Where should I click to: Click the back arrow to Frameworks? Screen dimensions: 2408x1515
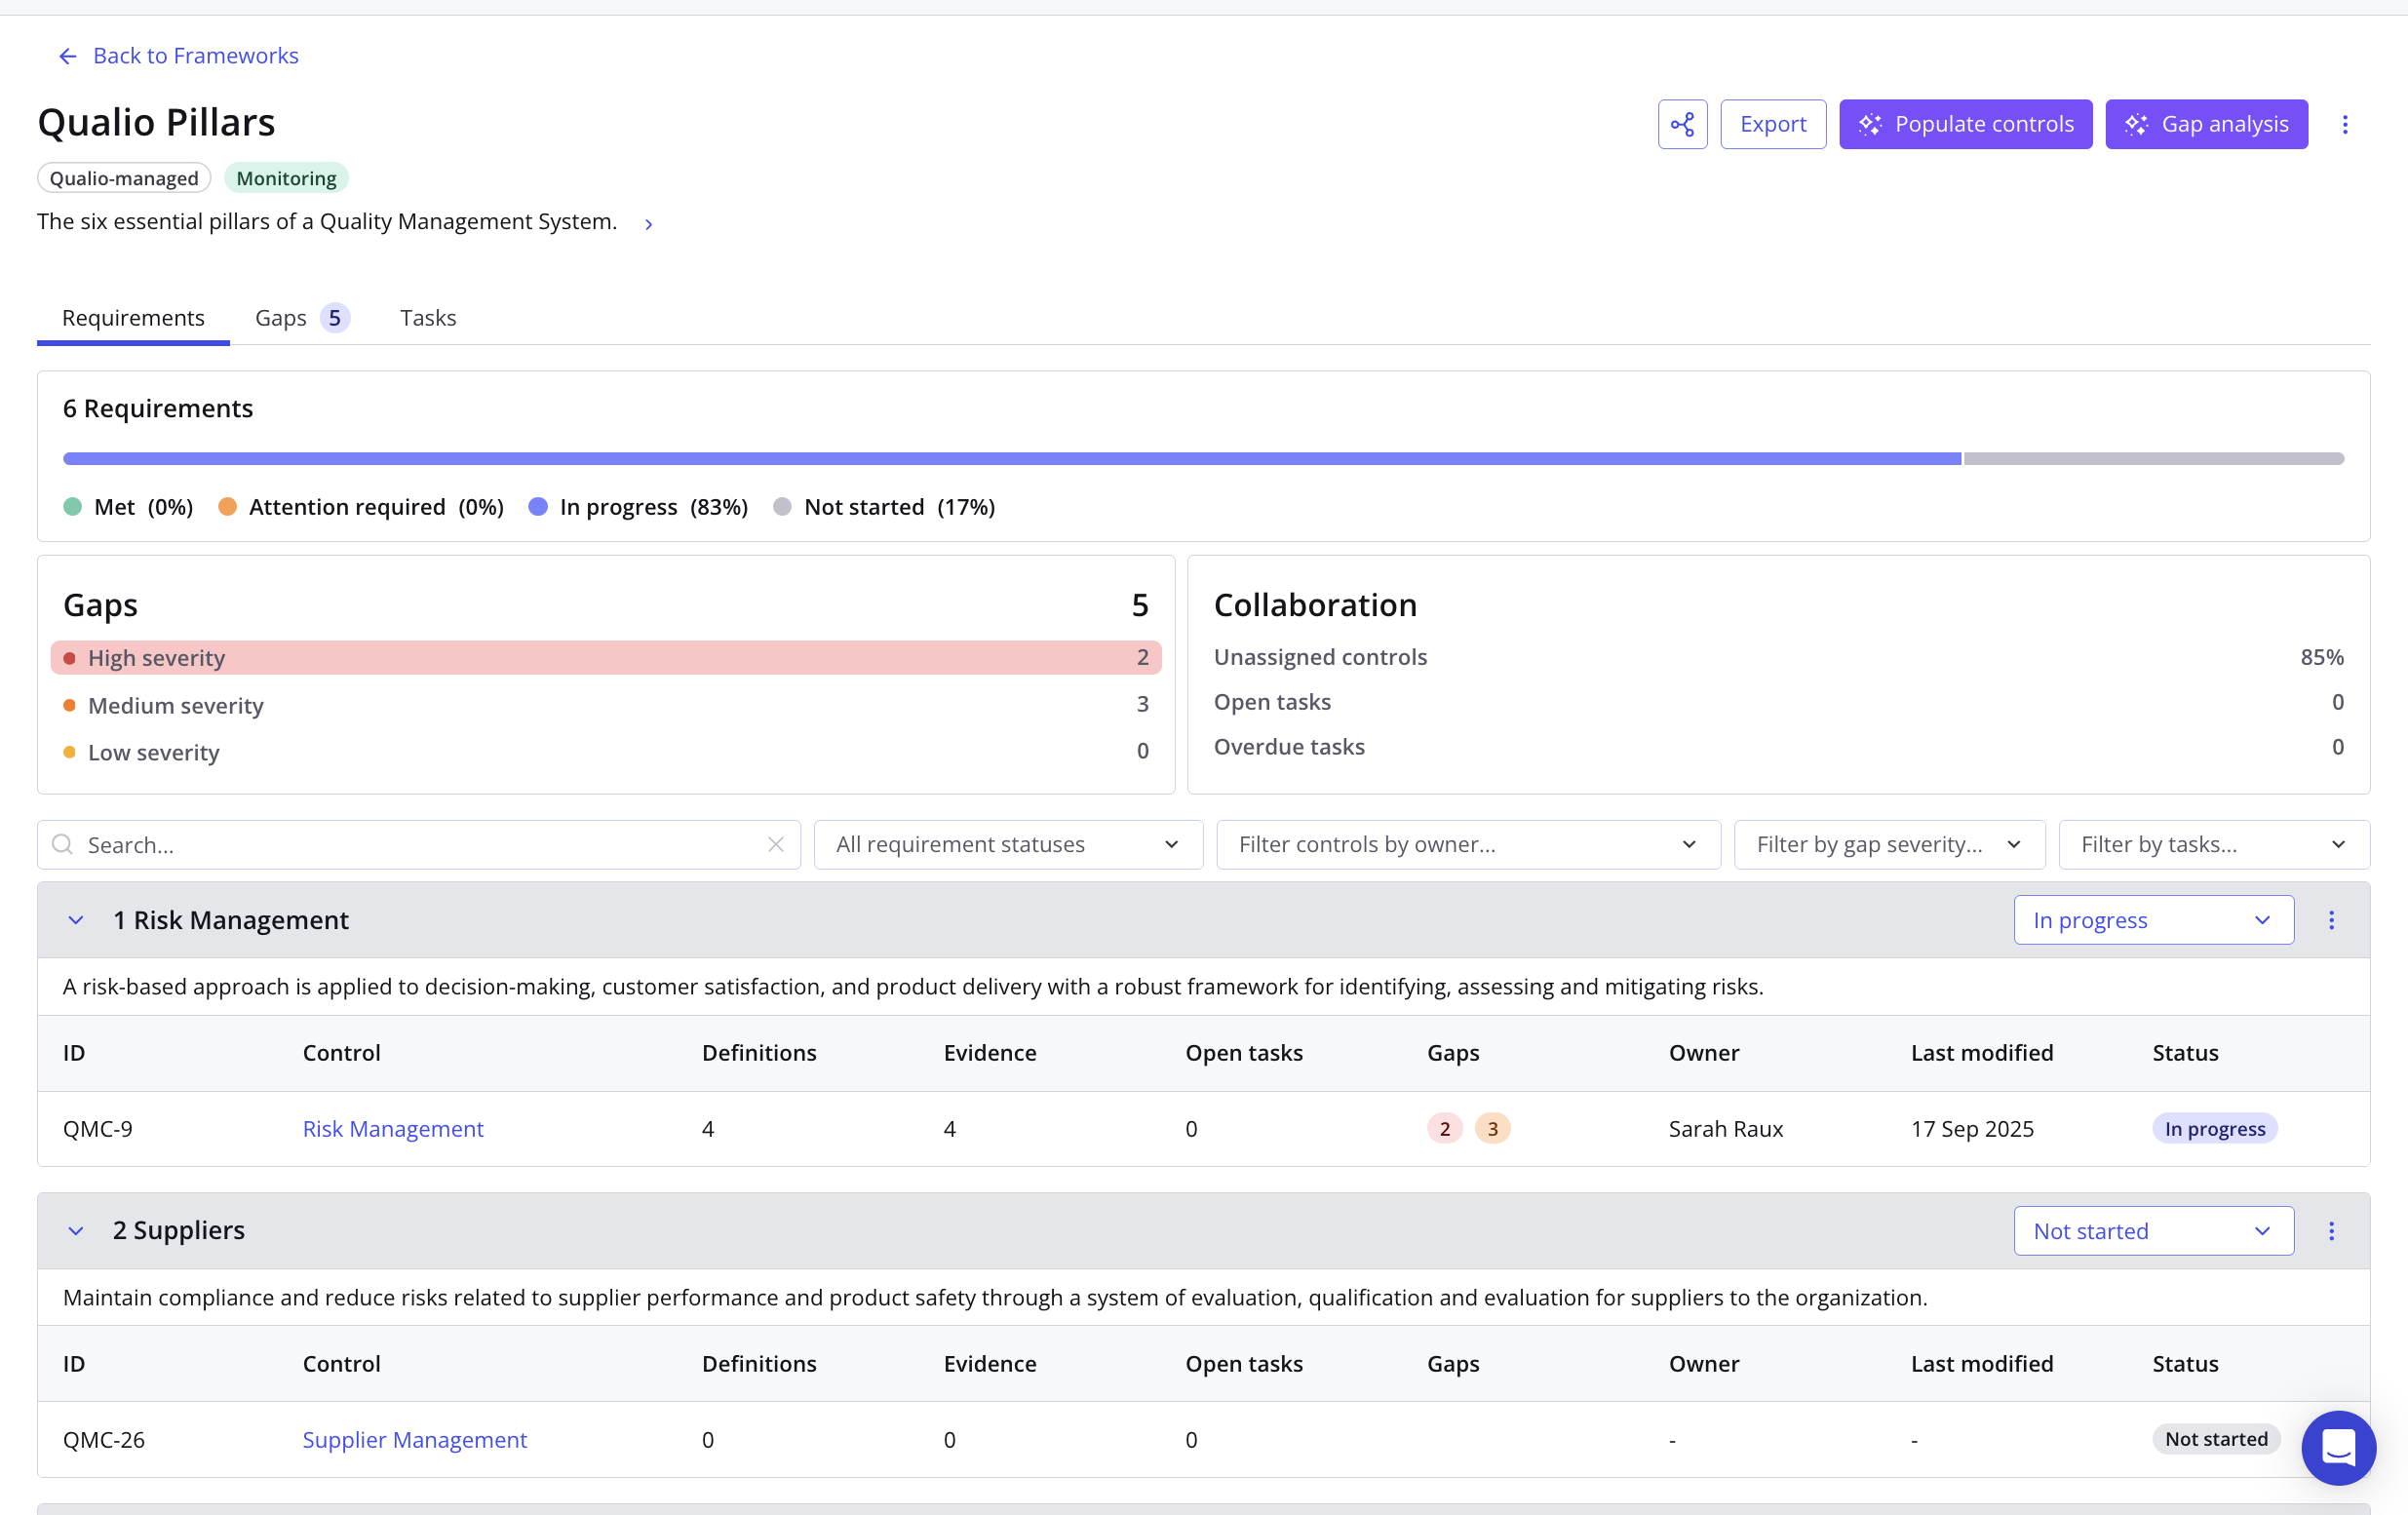68,56
